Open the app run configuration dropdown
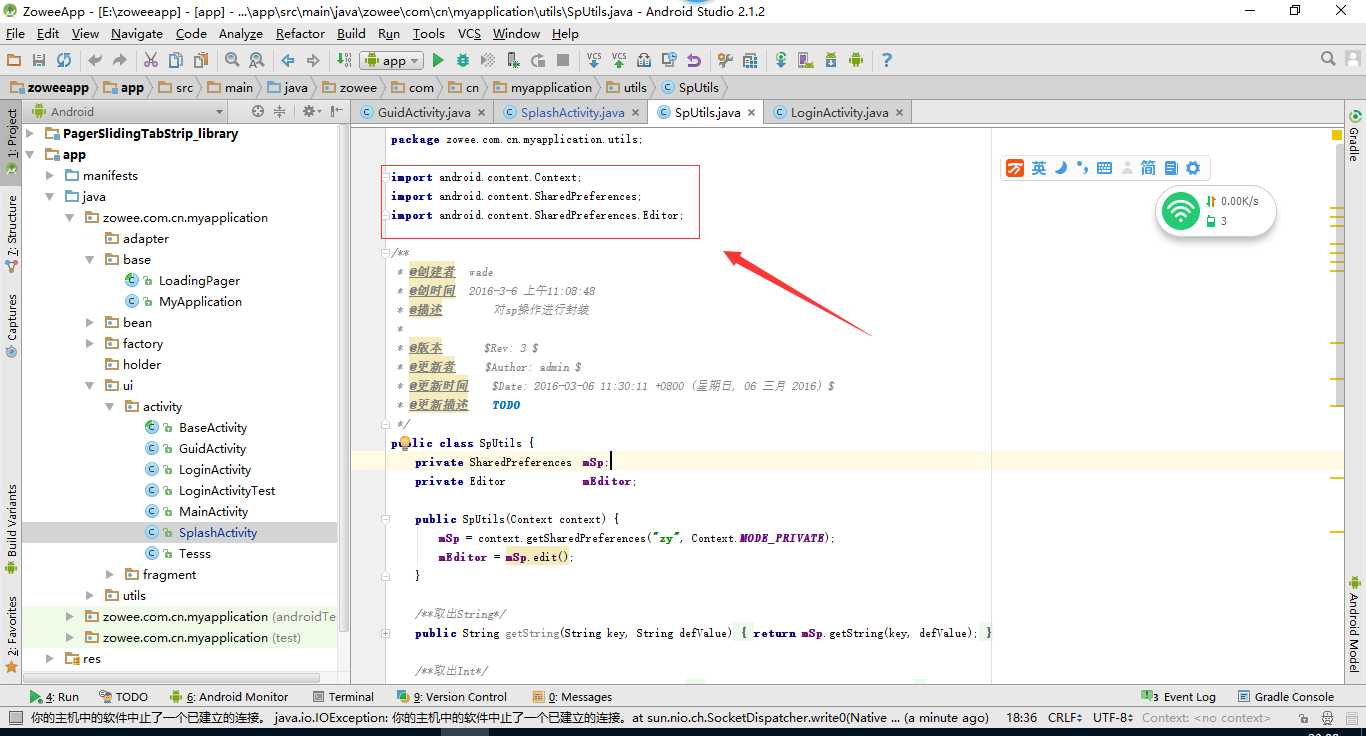The width and height of the screenshot is (1366, 736). point(390,60)
